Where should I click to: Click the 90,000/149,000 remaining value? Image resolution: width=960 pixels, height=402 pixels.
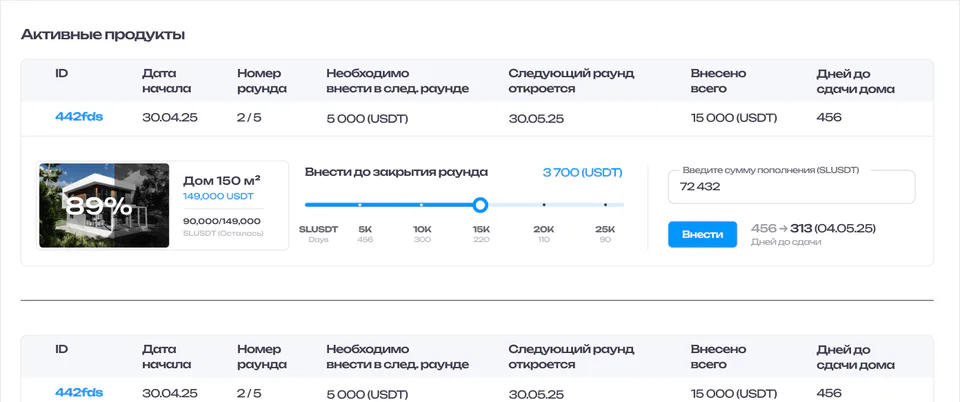222,221
